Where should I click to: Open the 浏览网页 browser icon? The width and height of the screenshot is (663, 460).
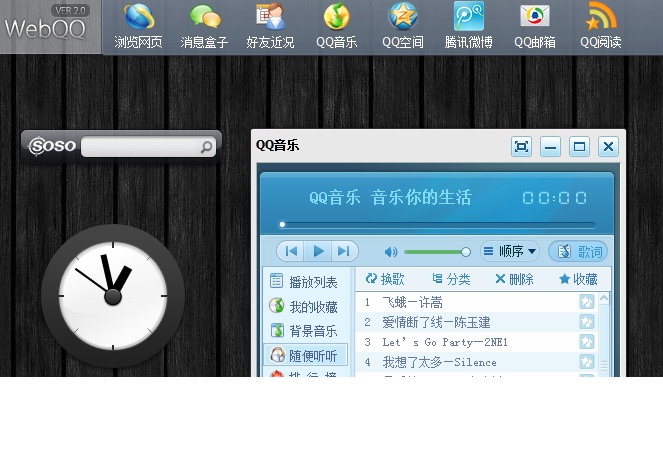[138, 25]
